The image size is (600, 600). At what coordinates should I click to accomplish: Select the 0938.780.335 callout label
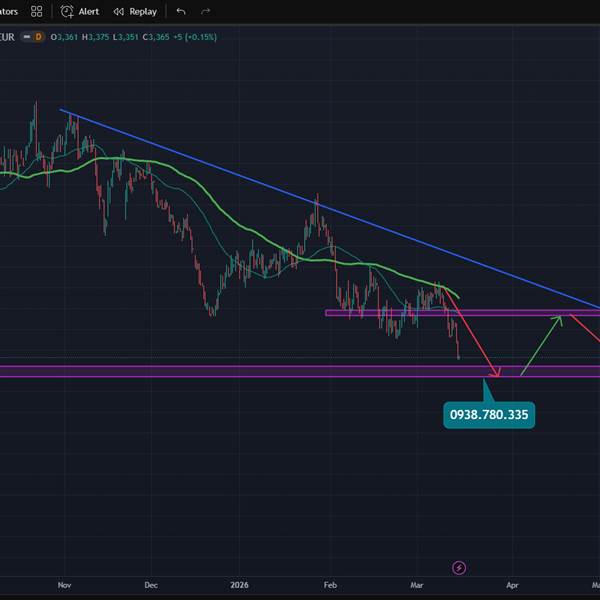(489, 415)
